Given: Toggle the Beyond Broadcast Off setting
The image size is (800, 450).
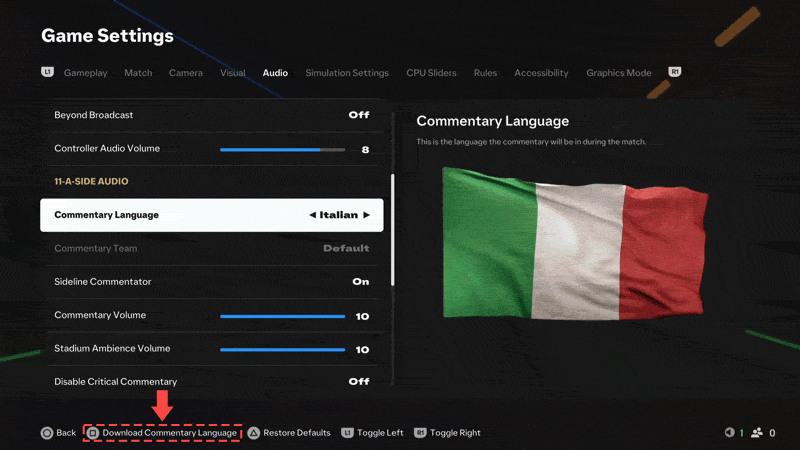Looking at the screenshot, I should click(358, 115).
